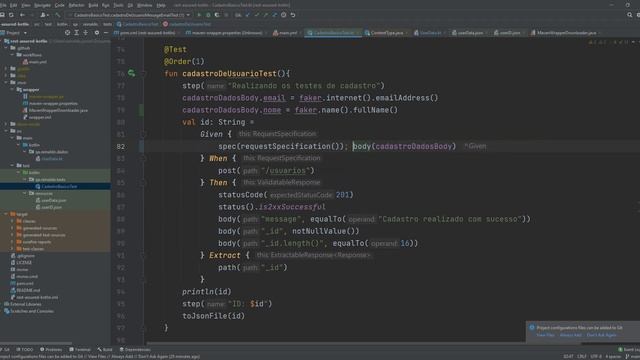Screen dimensions: 640x360
Task: Open the Problems tool window button
Action: click(51, 350)
